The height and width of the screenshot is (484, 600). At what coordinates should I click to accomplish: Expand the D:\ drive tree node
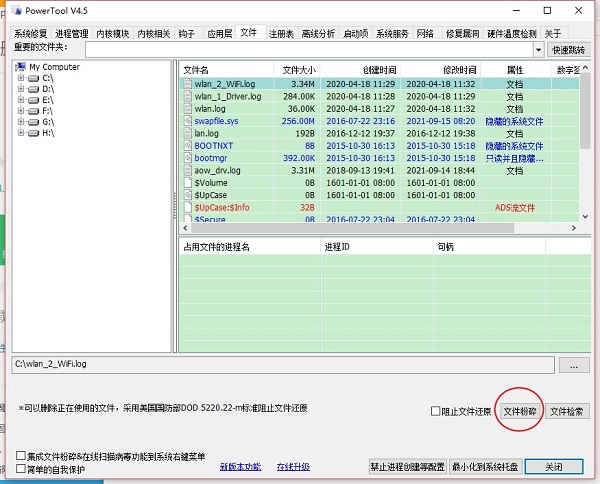[x=20, y=89]
